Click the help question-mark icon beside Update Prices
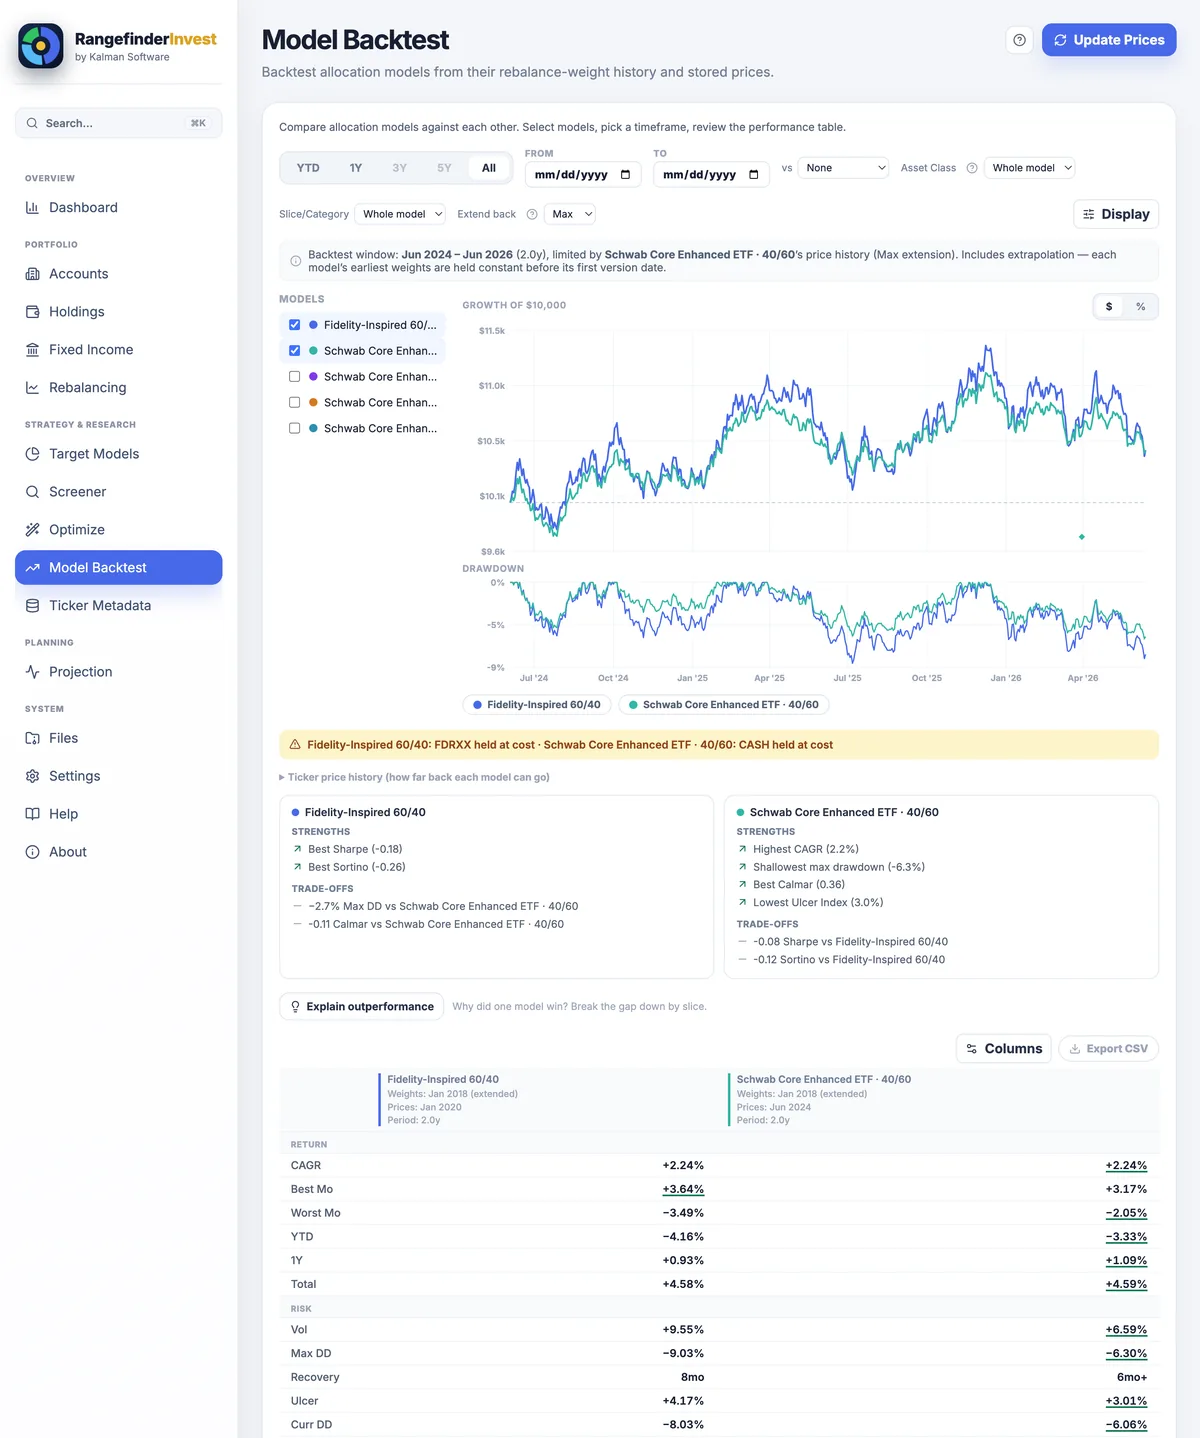This screenshot has height=1438, width=1200. click(x=1019, y=40)
